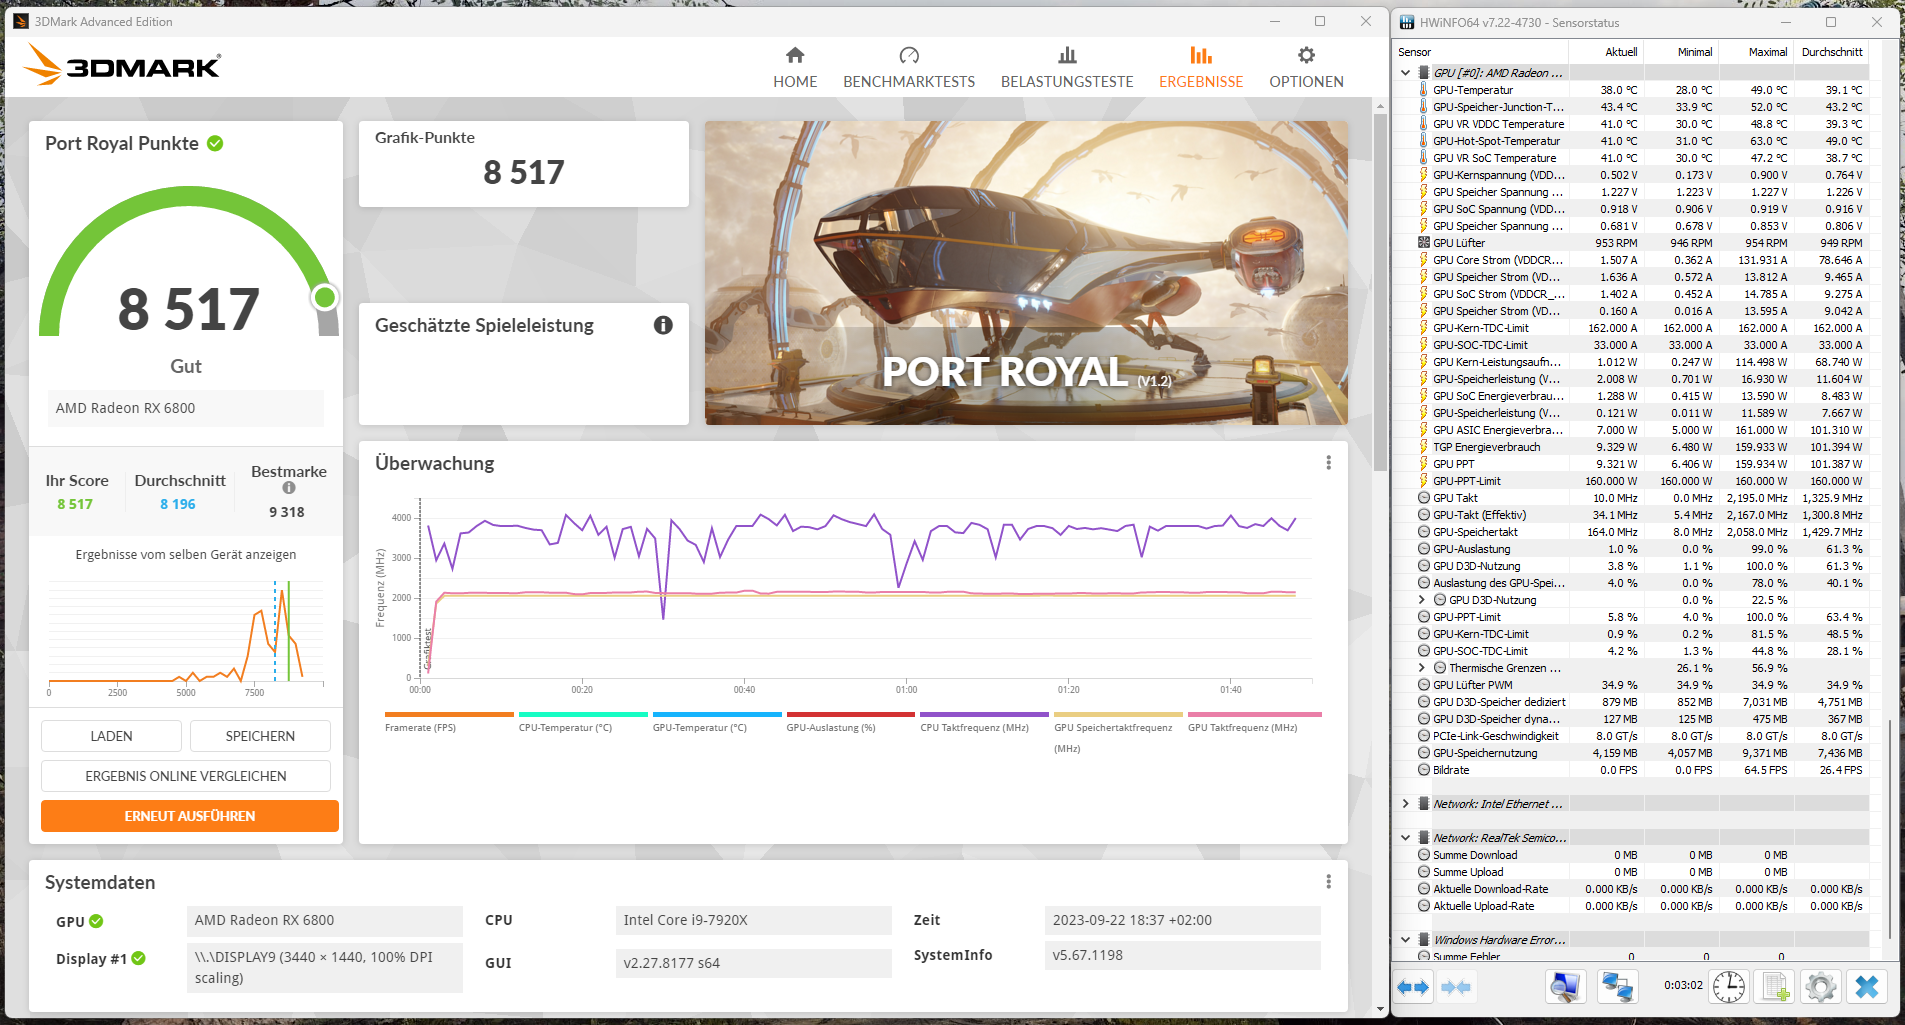Screen dimensions: 1905x1025
Task: Toggle the pink GPU Taktfrequenz legend swatch
Action: pyautogui.click(x=1255, y=714)
